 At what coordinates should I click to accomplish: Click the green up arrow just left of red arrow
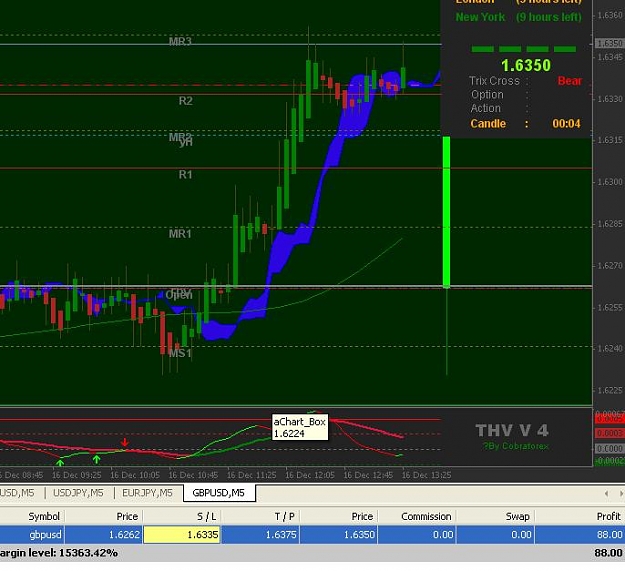click(x=96, y=459)
